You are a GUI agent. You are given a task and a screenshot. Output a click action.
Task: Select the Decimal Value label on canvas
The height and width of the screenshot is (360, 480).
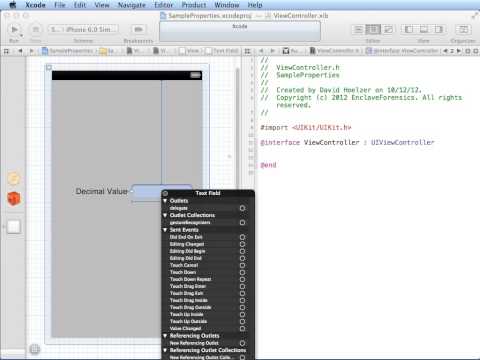(102, 191)
